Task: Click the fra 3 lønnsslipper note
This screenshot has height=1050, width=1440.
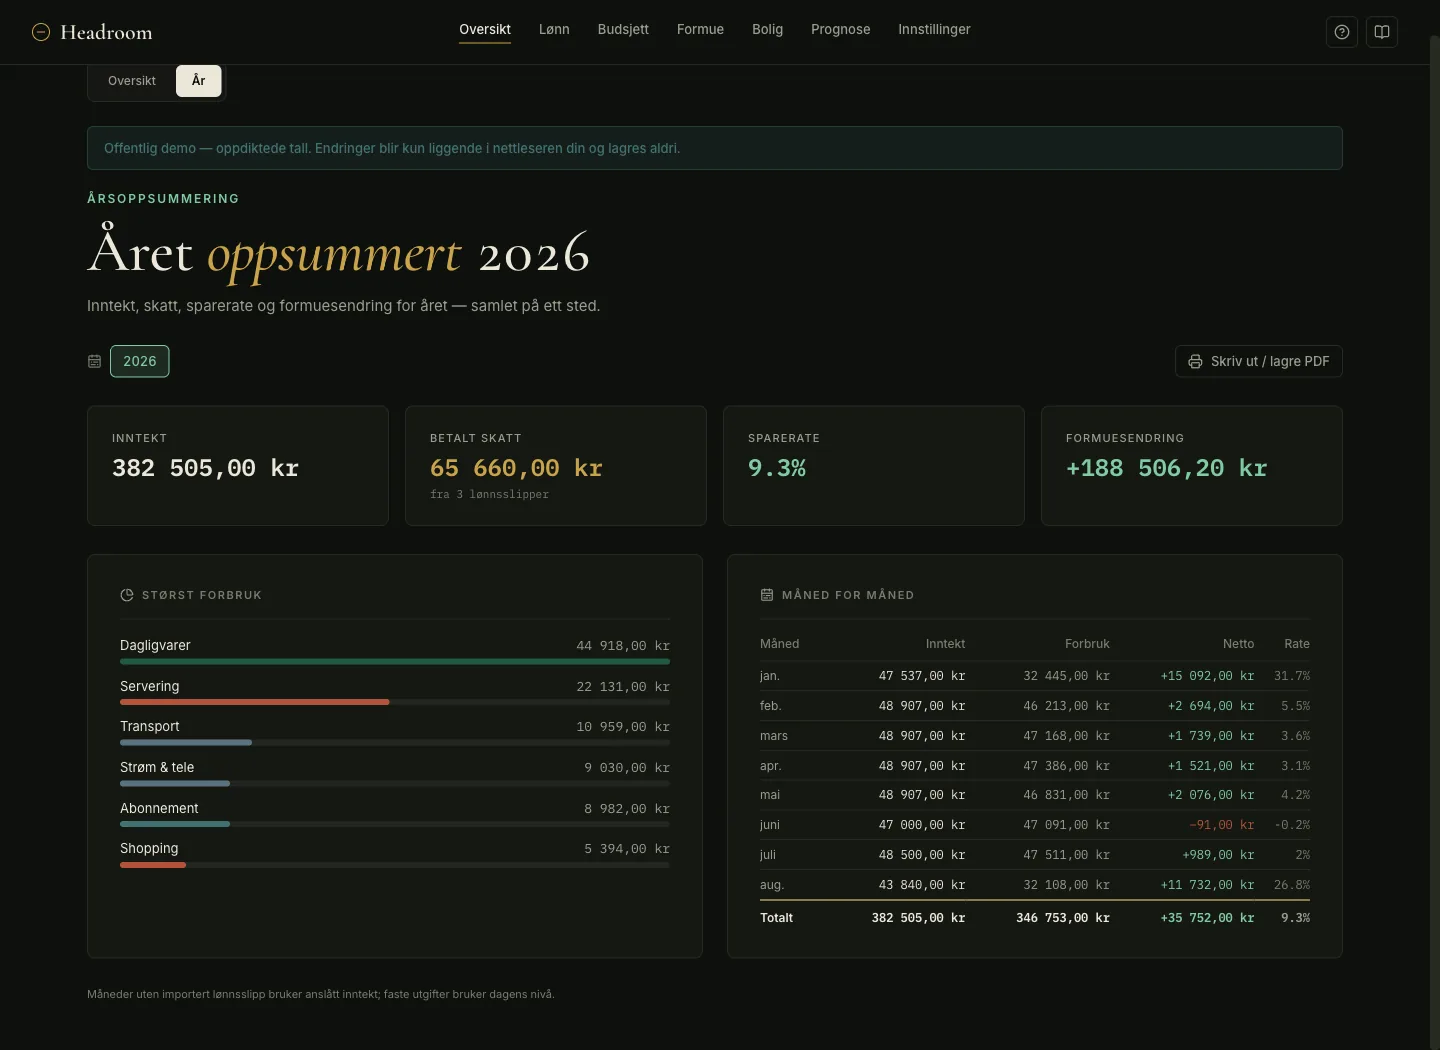Action: click(489, 495)
